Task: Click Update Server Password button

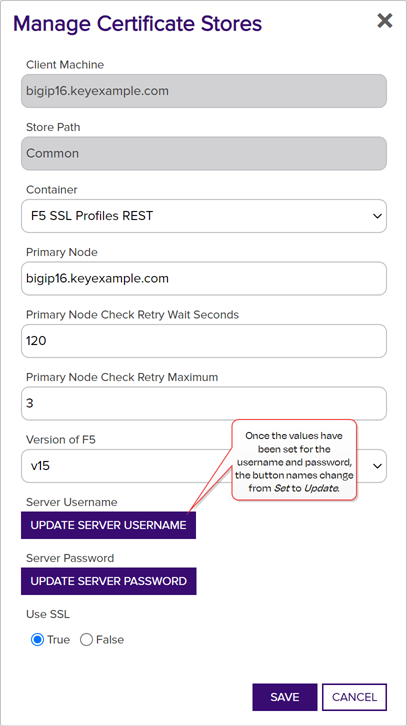Action: pos(109,581)
